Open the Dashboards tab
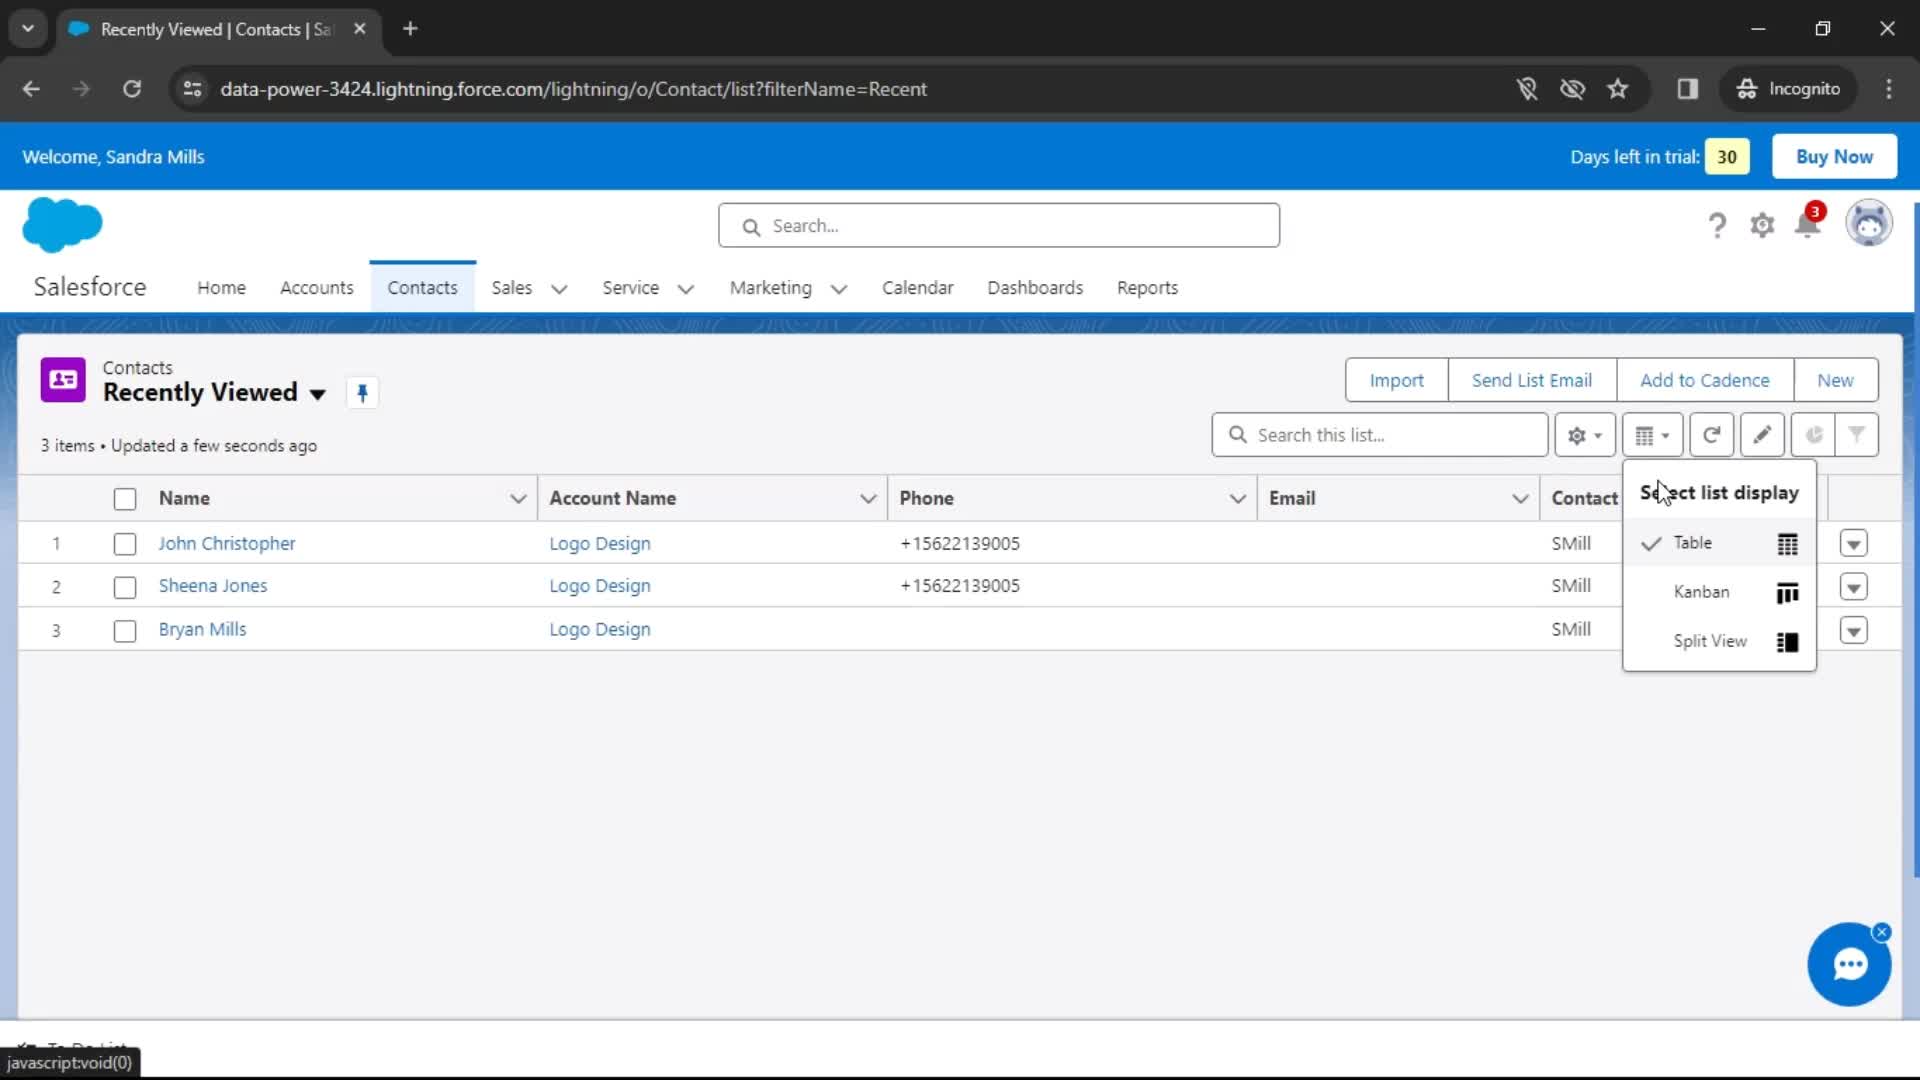The image size is (1920, 1080). tap(1035, 288)
